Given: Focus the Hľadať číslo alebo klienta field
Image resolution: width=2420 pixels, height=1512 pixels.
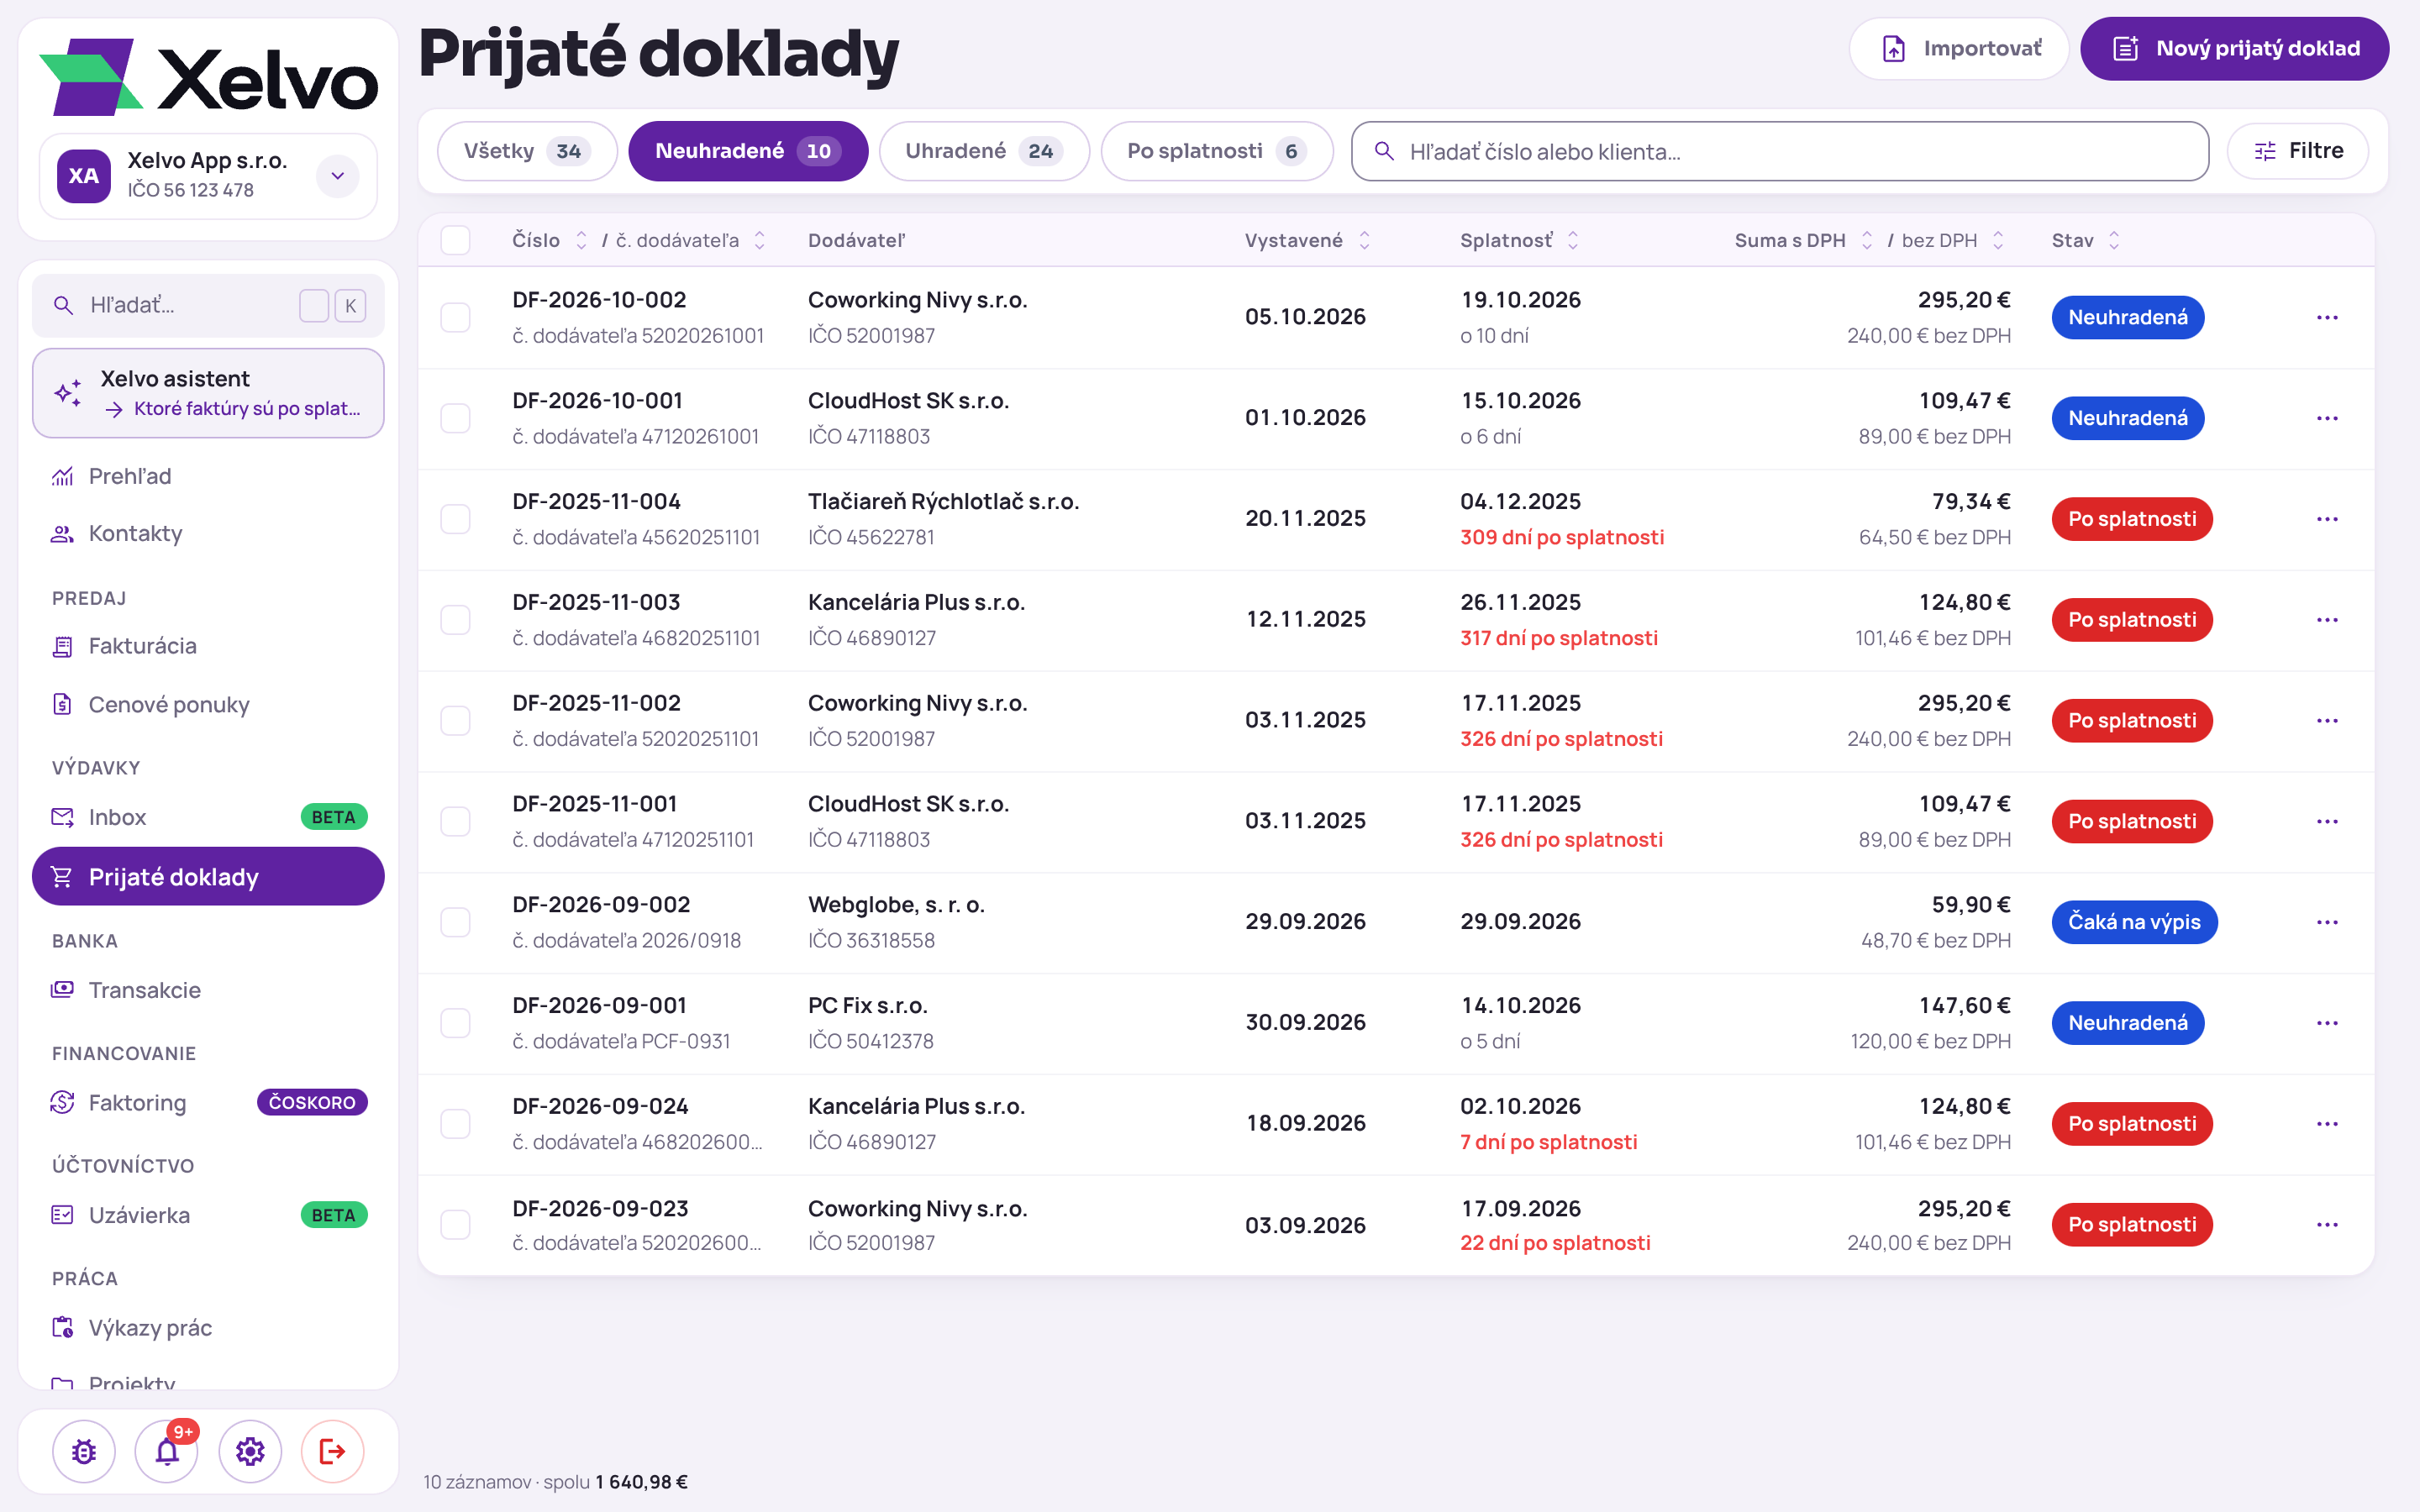Looking at the screenshot, I should pyautogui.click(x=1780, y=151).
